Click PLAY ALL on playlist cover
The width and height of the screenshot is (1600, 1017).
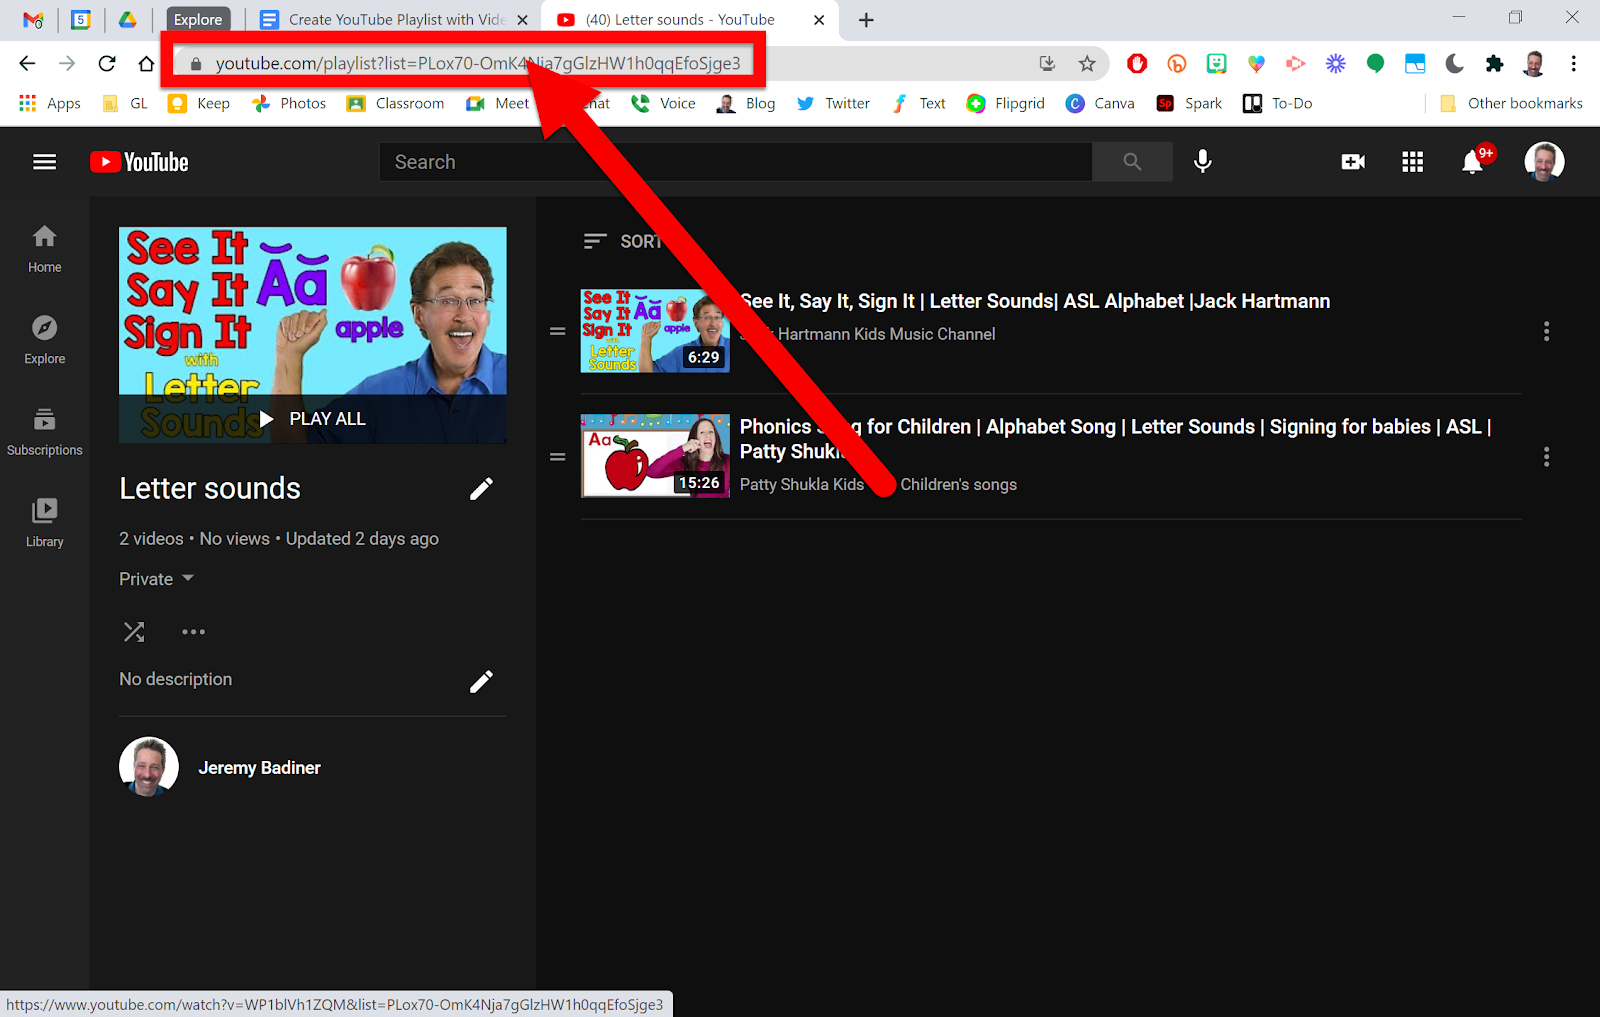coord(313,419)
